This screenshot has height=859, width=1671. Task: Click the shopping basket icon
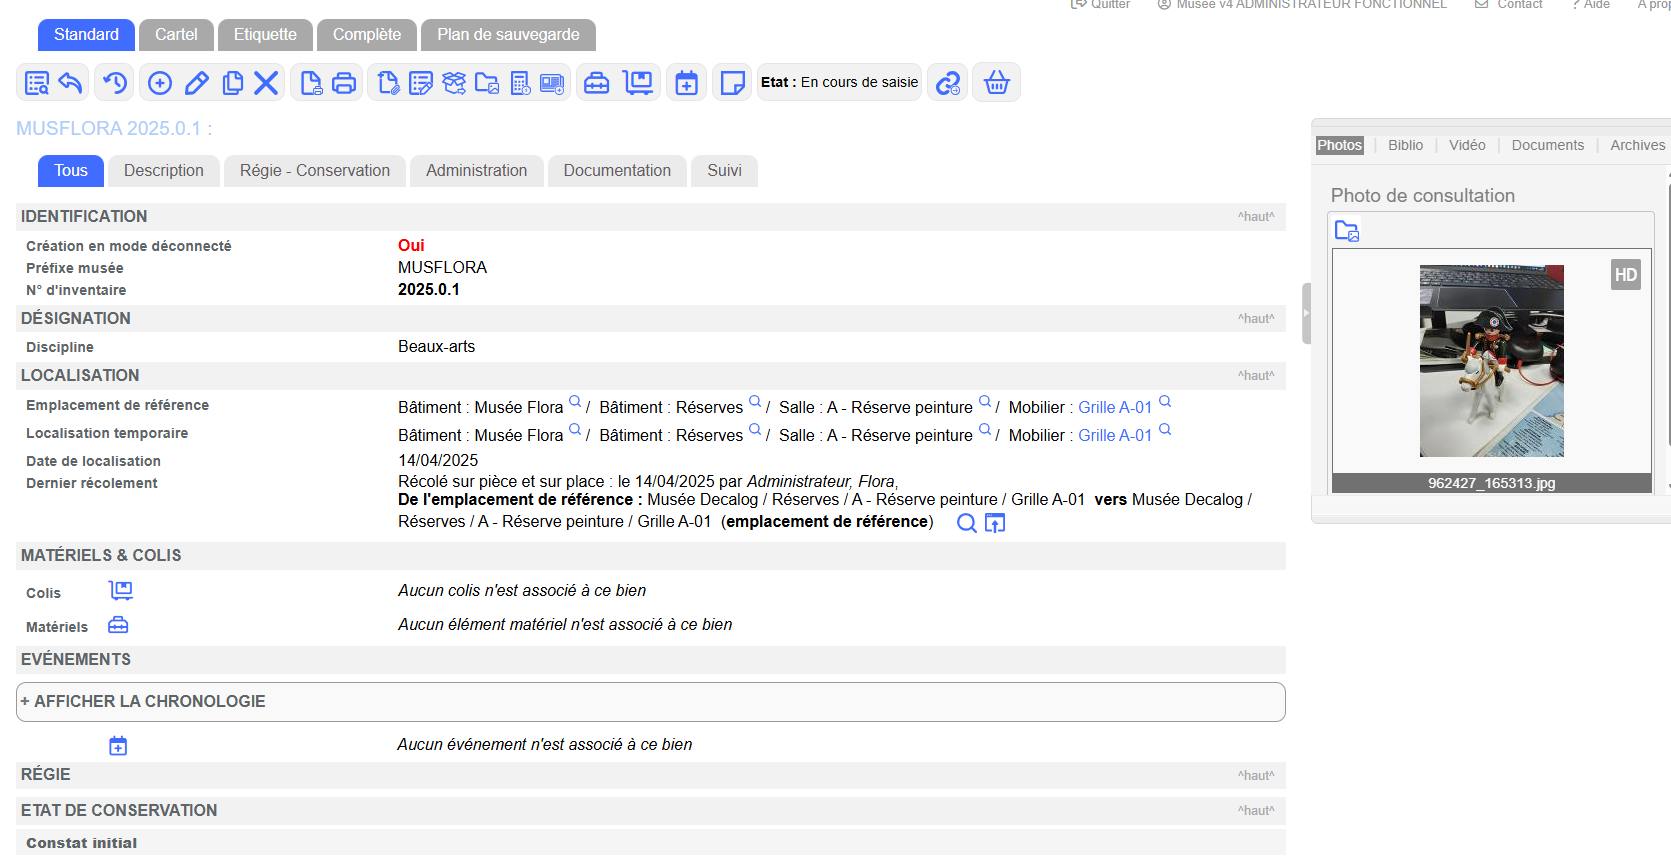(x=996, y=83)
